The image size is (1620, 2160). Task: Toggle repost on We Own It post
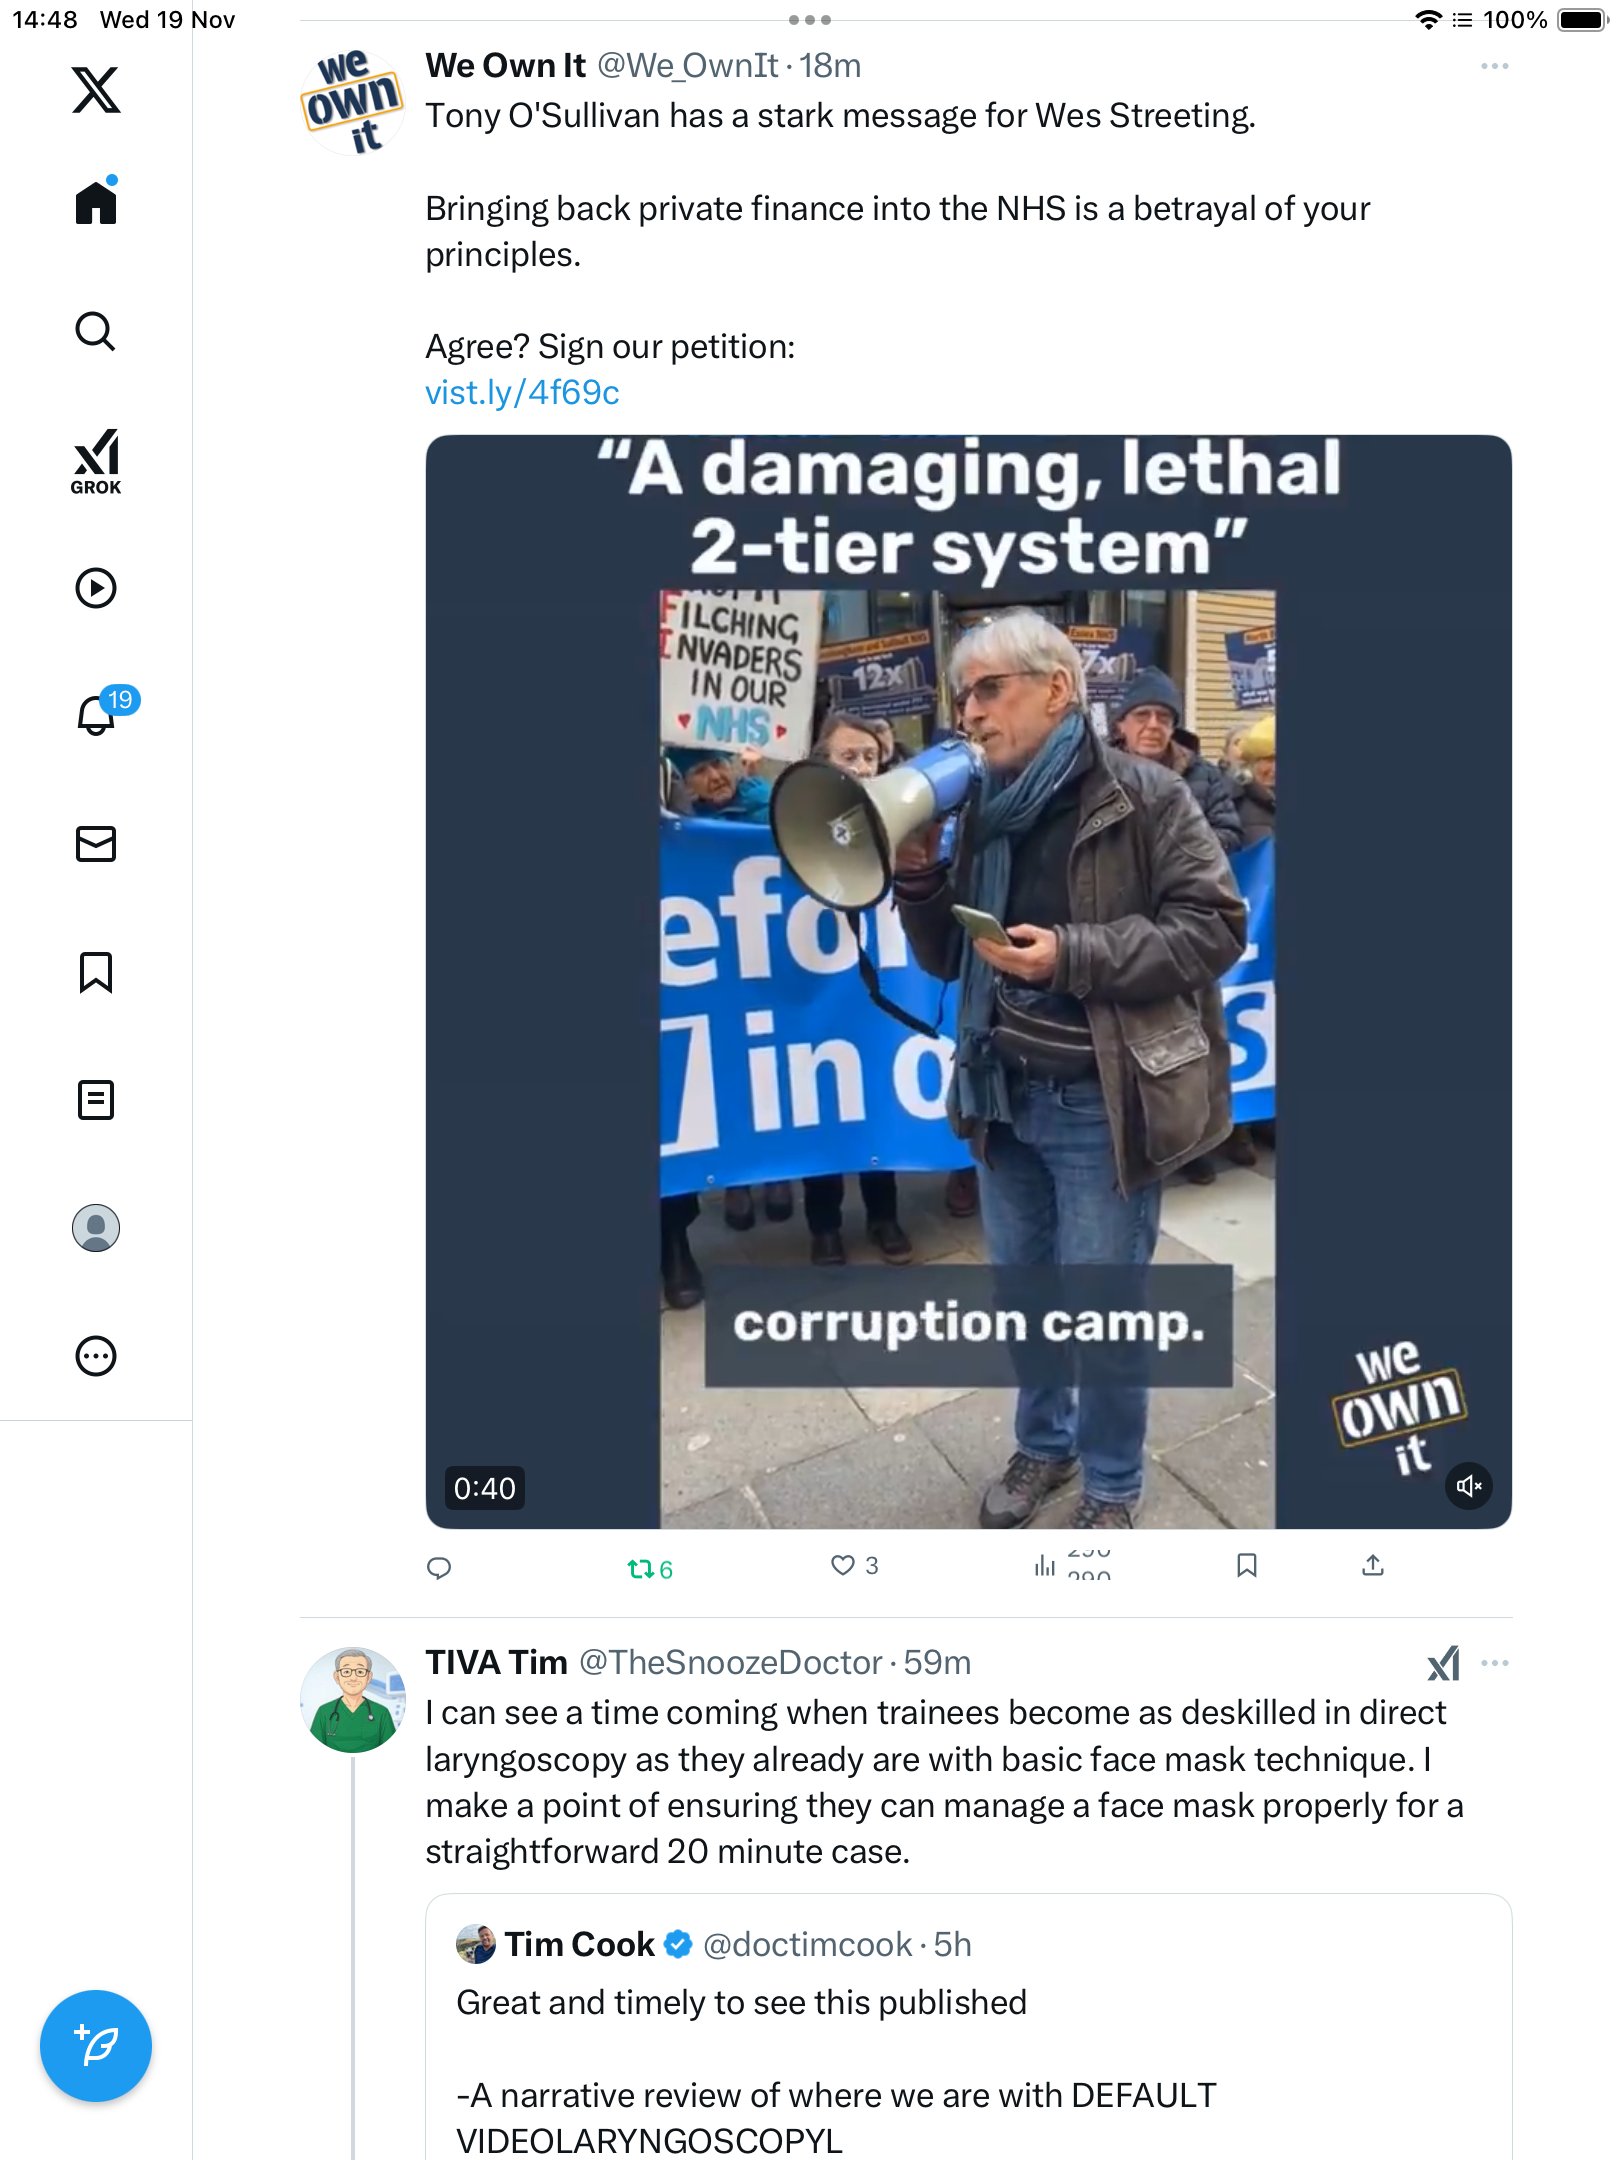coord(650,1569)
